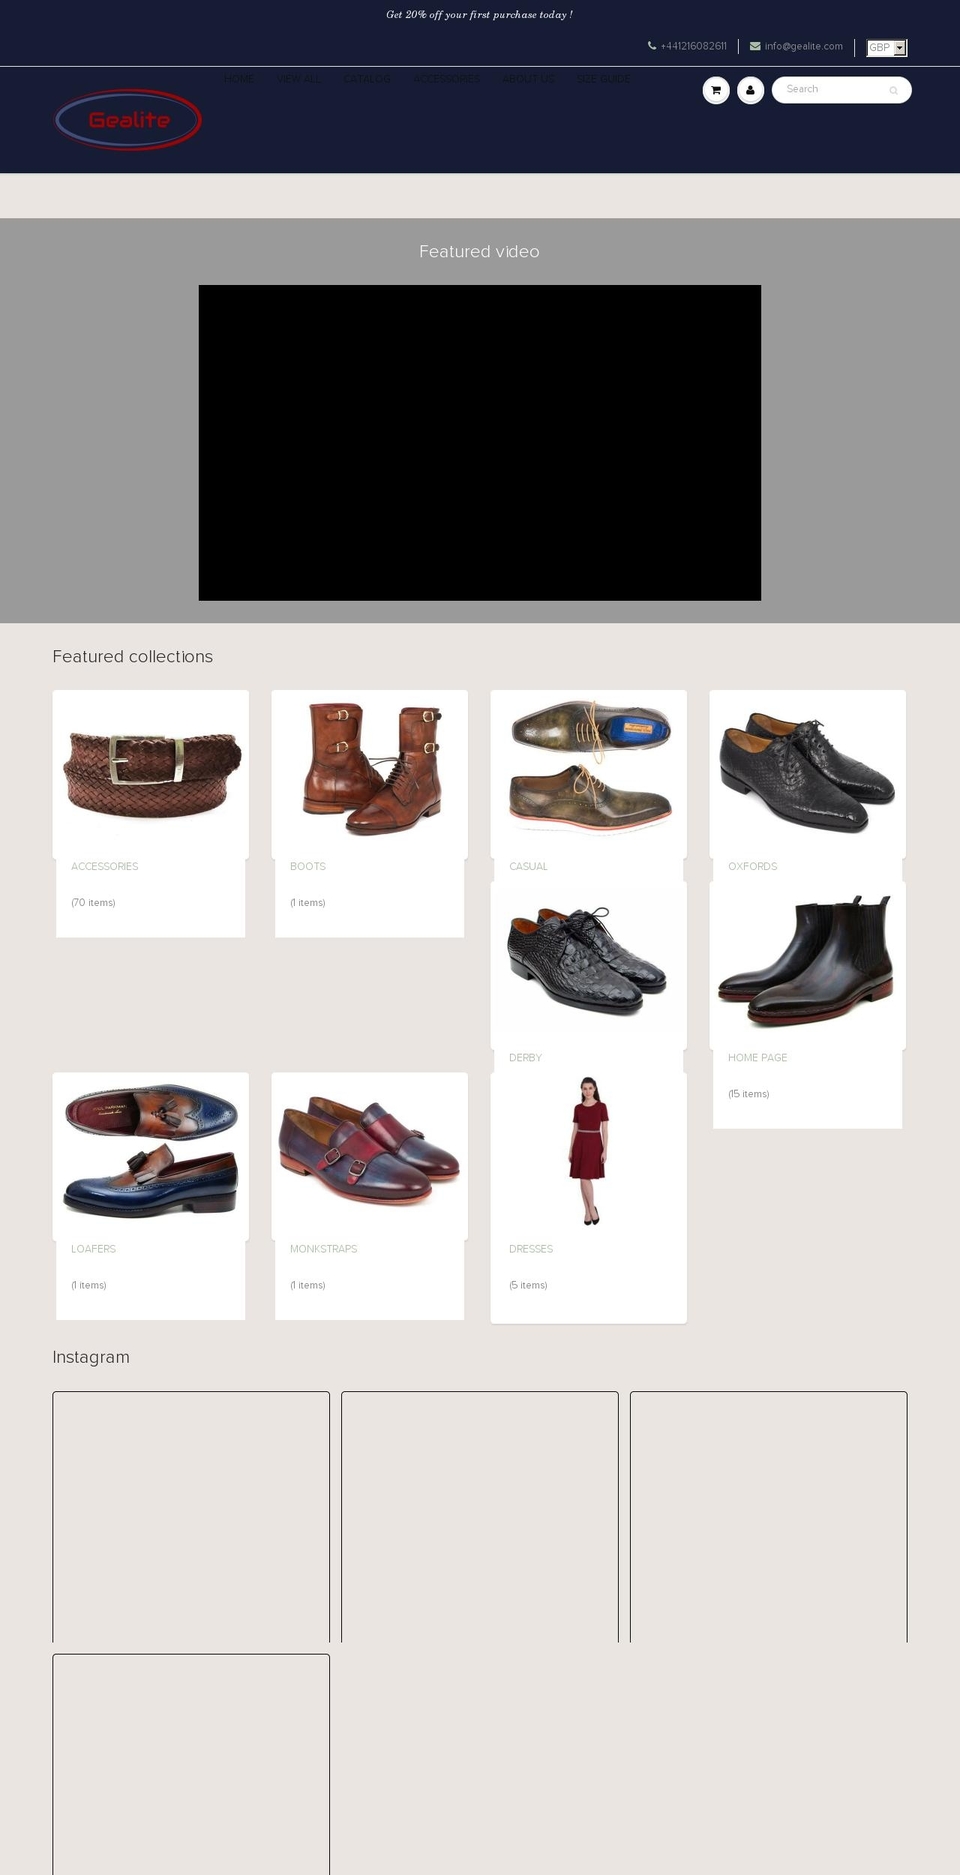Click the HOME PAGE collection title
The height and width of the screenshot is (1875, 960).
tap(758, 1058)
